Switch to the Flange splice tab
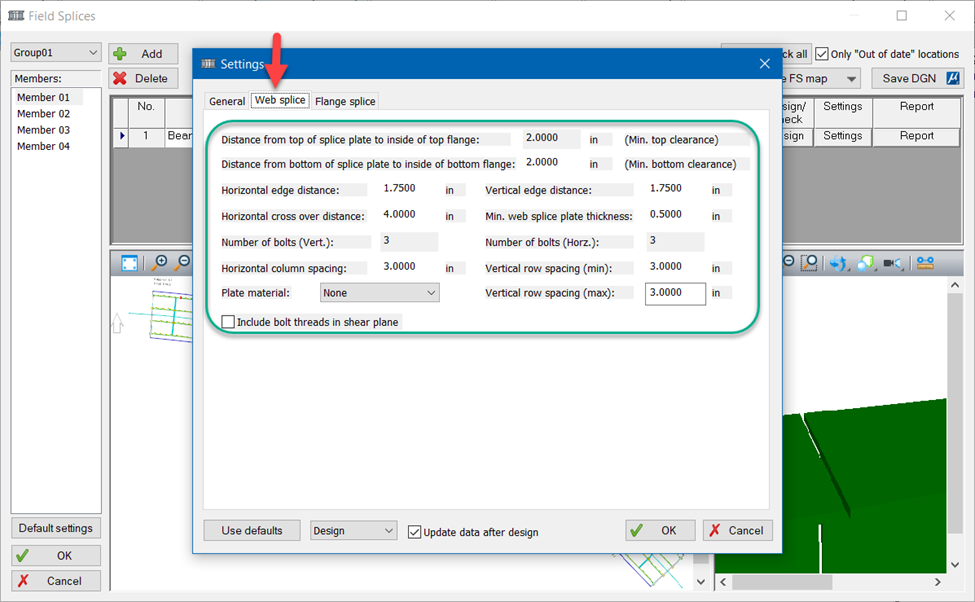 345,101
